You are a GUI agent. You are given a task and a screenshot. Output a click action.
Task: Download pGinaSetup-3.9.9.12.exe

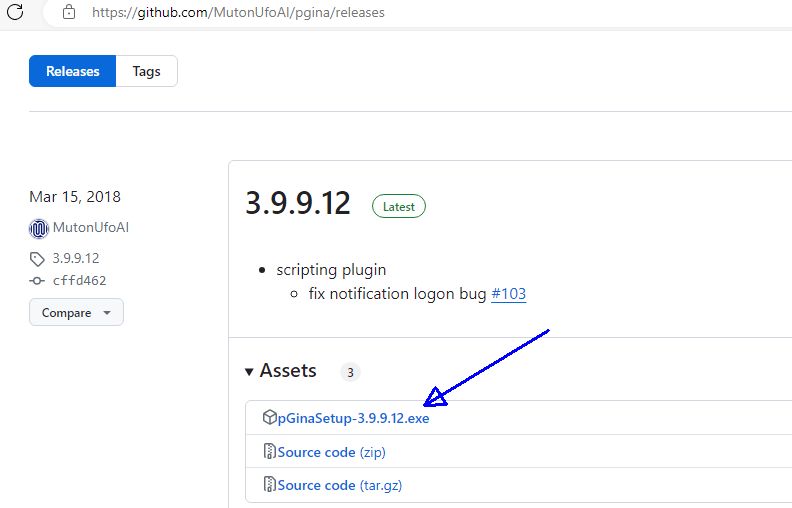pyautogui.click(x=353, y=418)
